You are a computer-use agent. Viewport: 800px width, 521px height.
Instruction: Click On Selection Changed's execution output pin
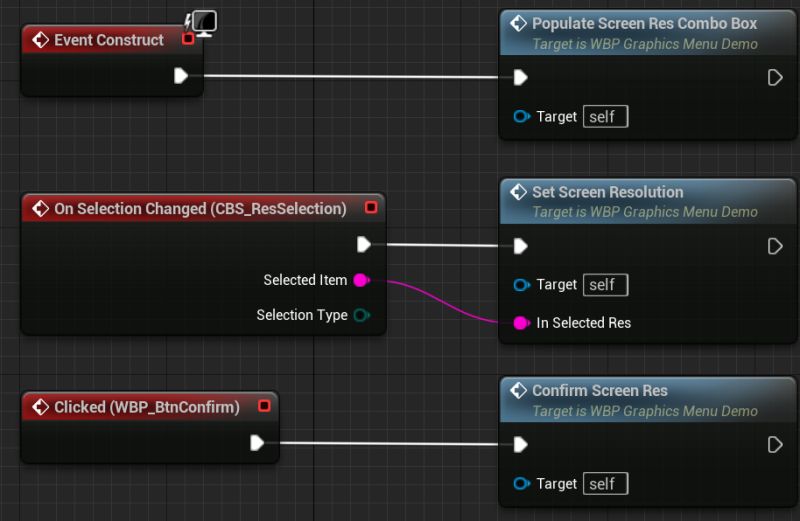coord(364,244)
